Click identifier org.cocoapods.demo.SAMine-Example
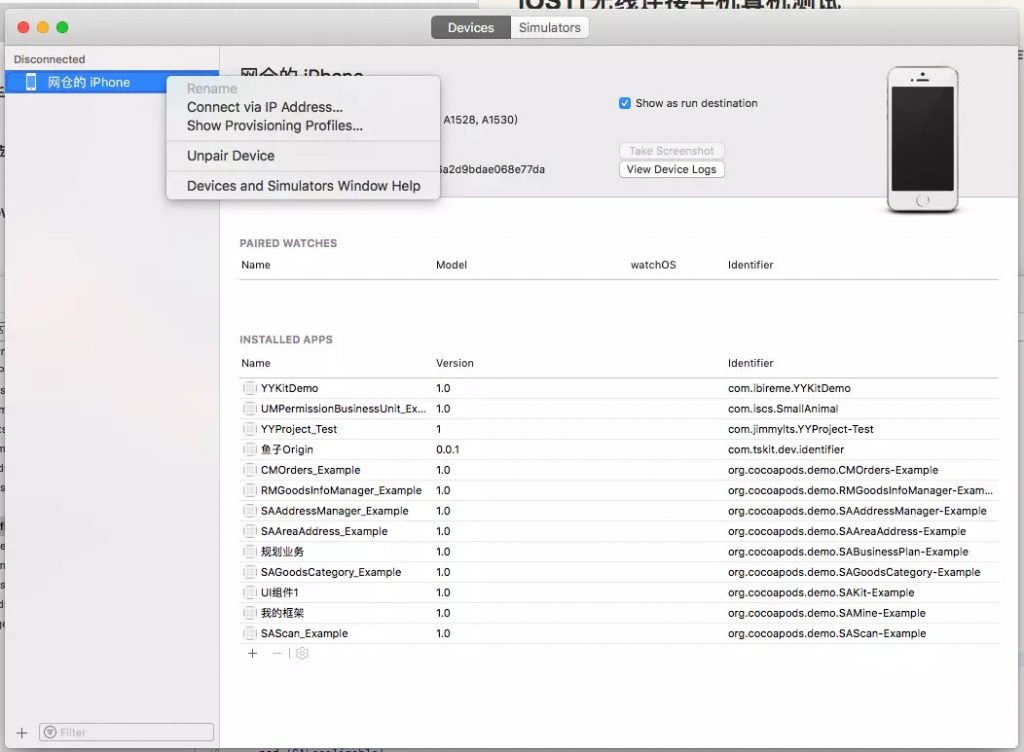 [827, 613]
